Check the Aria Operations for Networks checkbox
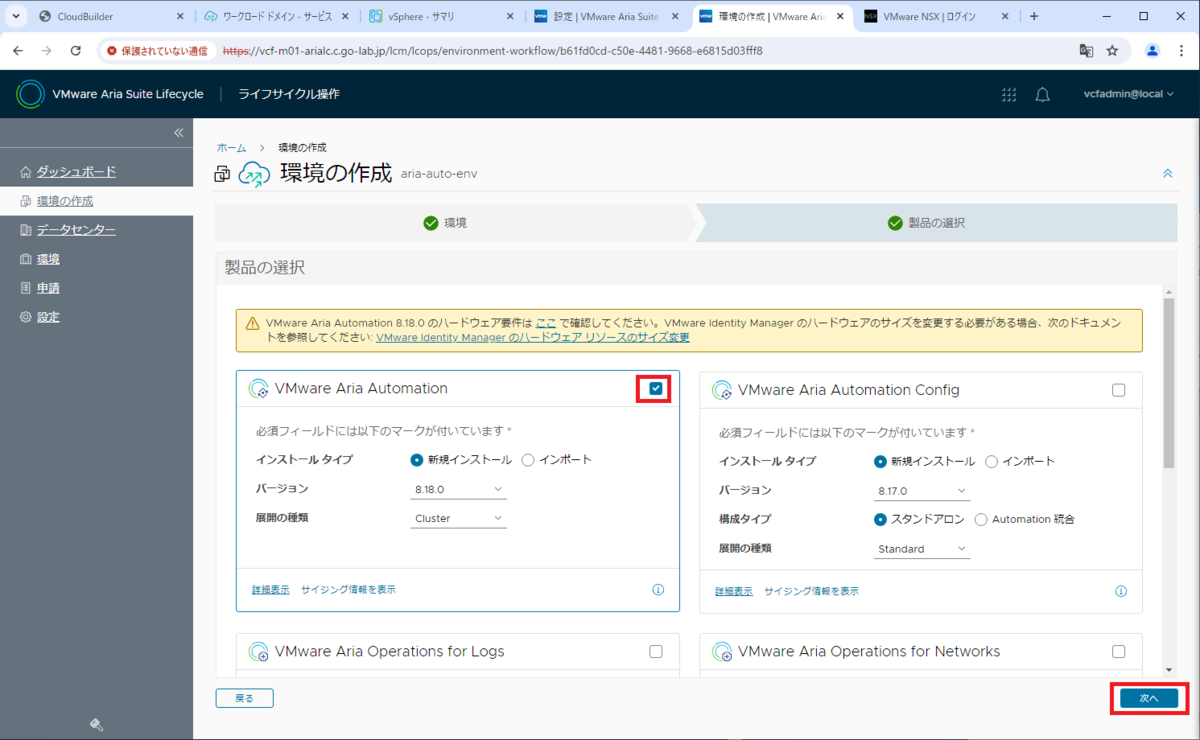Image resolution: width=1200 pixels, height=740 pixels. point(1119,651)
